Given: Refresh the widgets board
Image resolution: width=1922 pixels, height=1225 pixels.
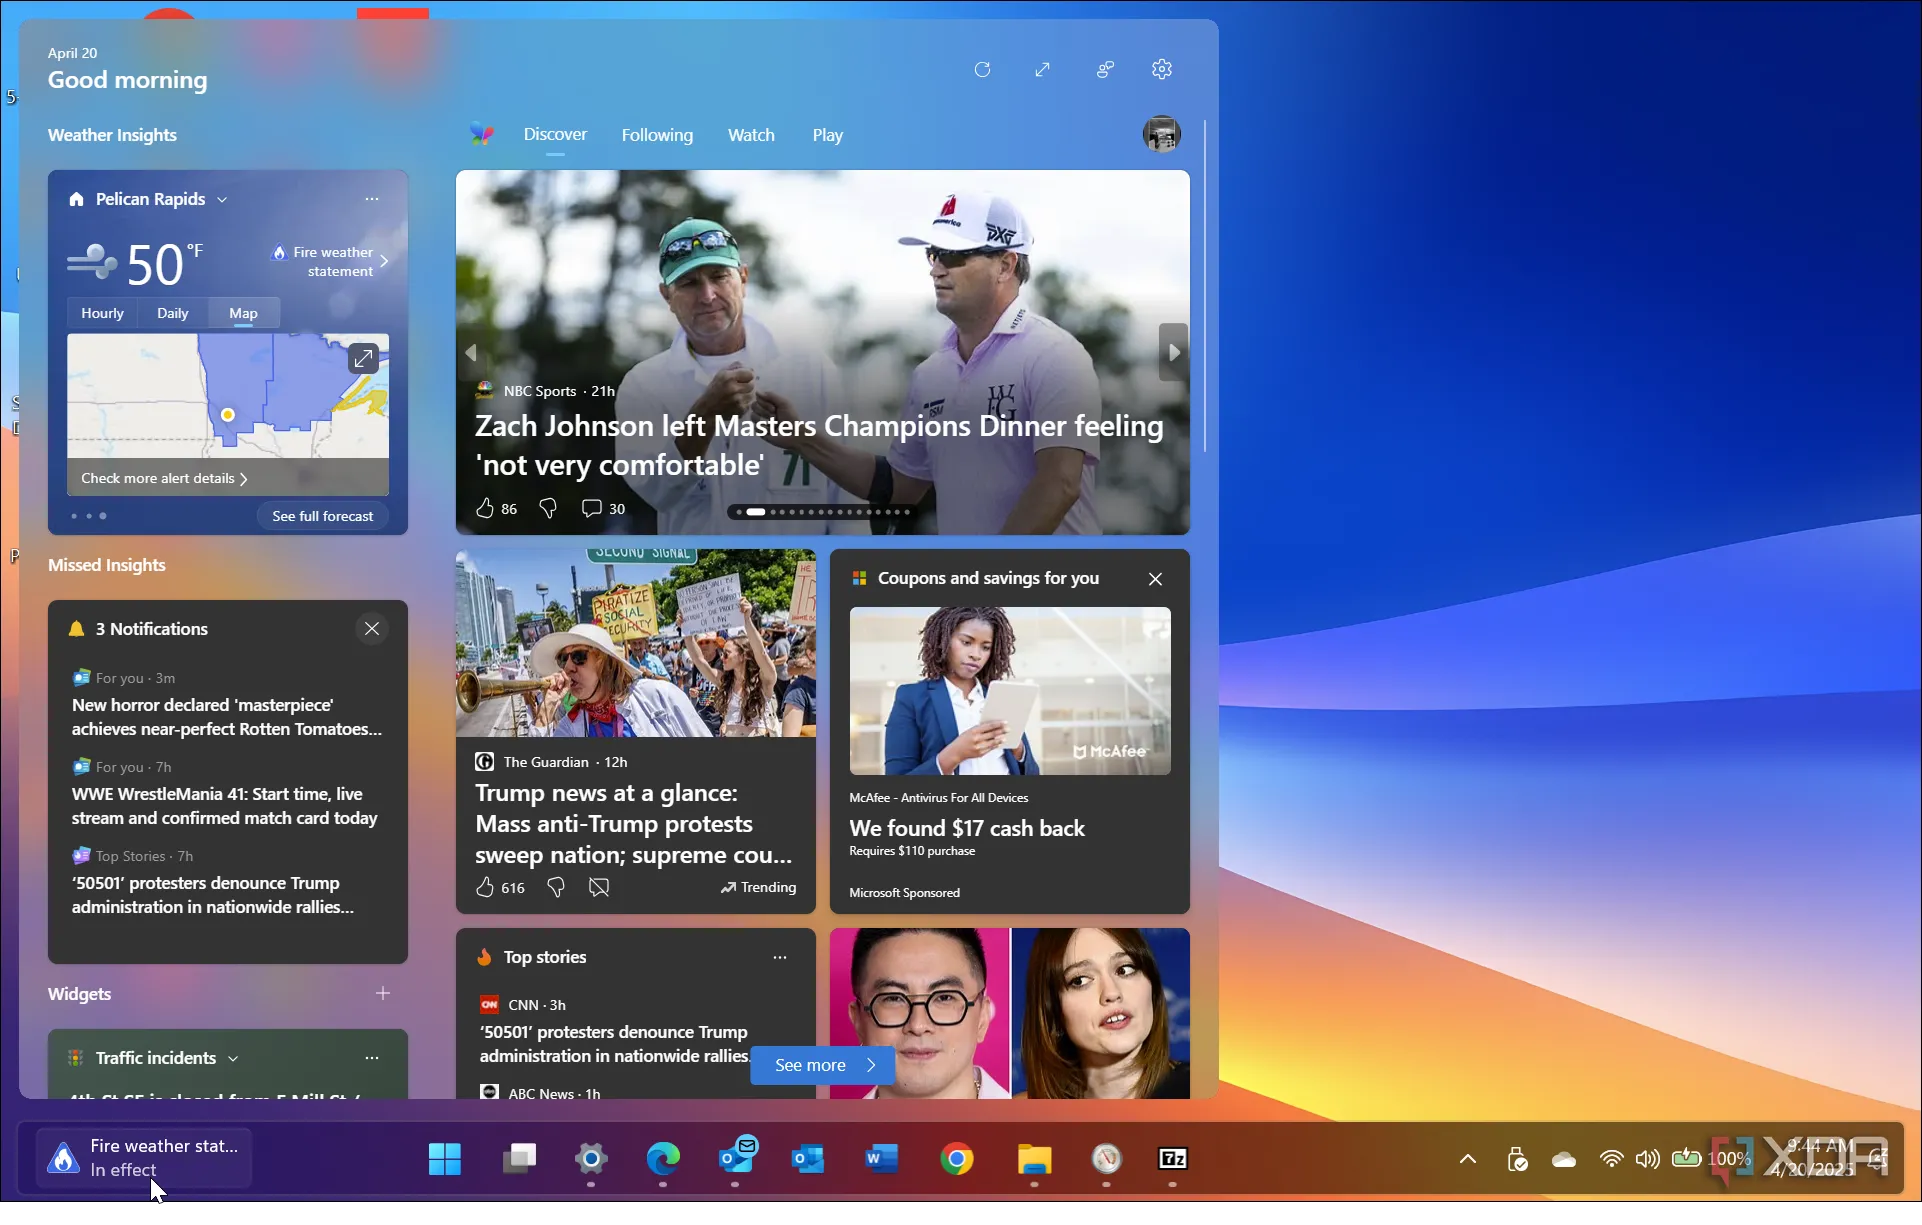Looking at the screenshot, I should [x=982, y=69].
